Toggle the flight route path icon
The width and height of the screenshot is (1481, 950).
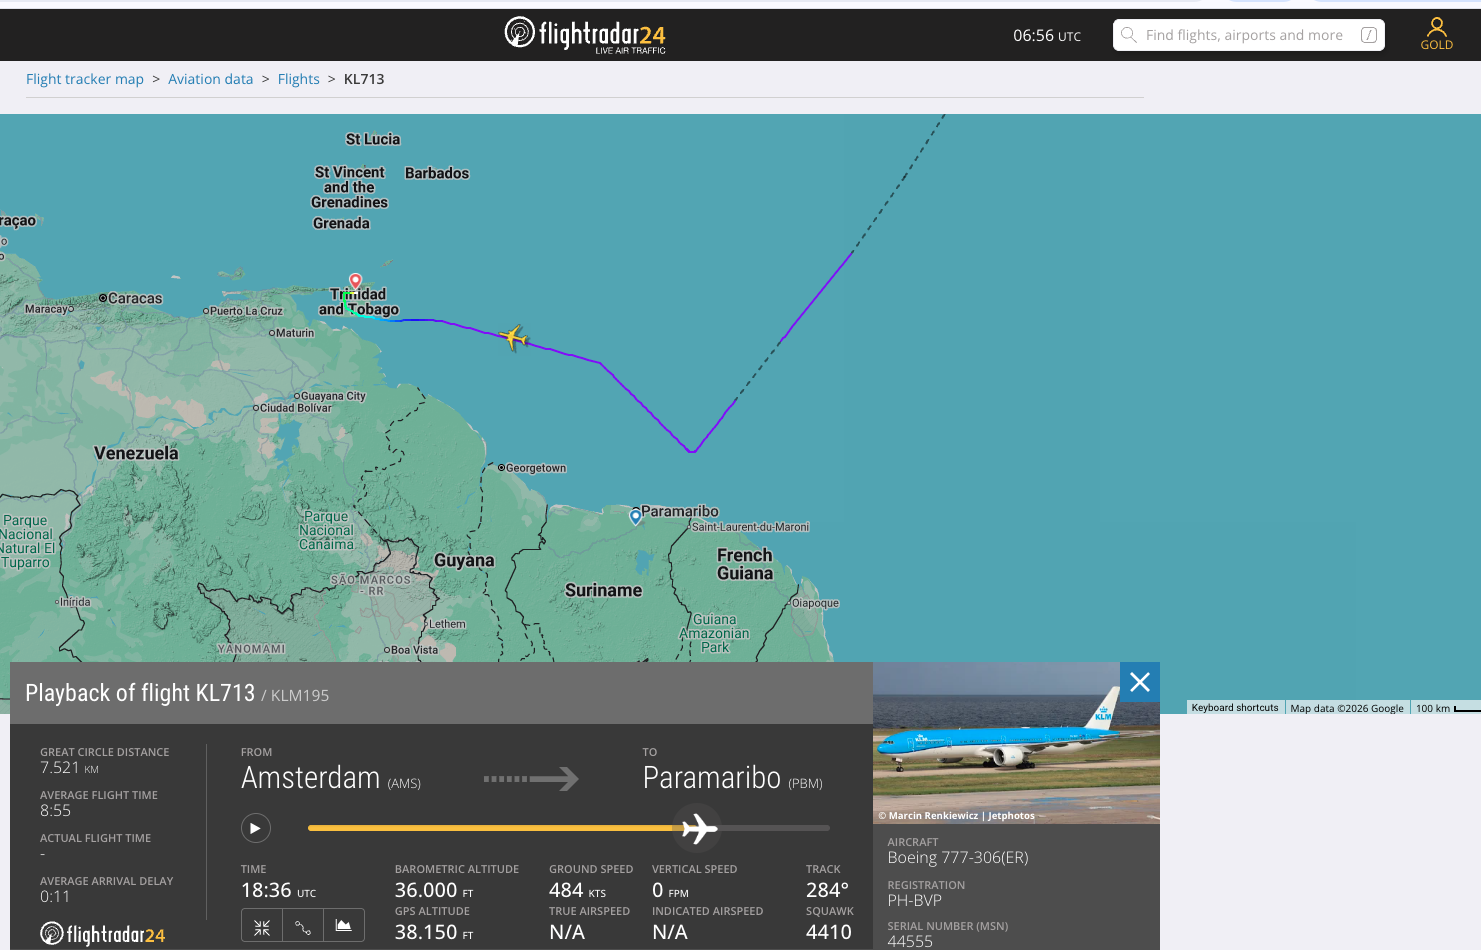[x=303, y=927]
